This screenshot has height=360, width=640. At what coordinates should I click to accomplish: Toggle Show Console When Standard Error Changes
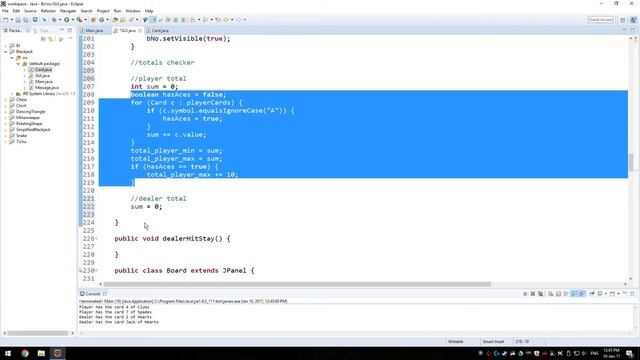coord(582,293)
